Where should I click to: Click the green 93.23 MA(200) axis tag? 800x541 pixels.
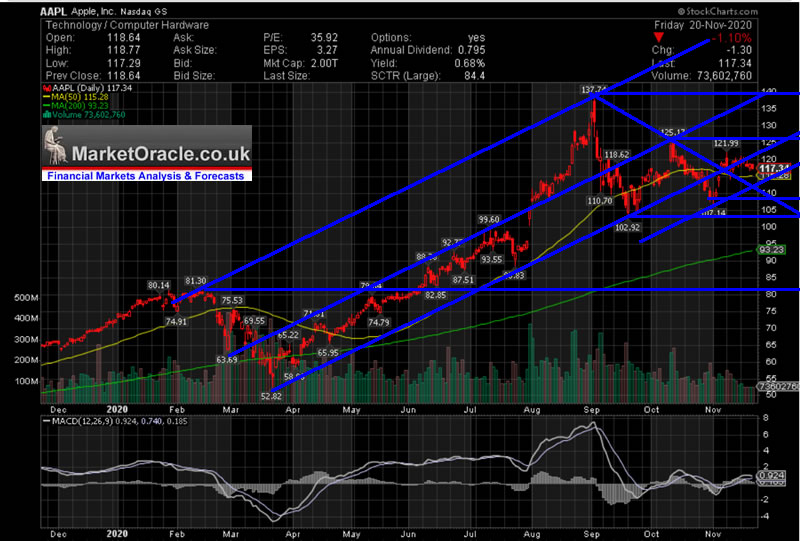click(771, 250)
